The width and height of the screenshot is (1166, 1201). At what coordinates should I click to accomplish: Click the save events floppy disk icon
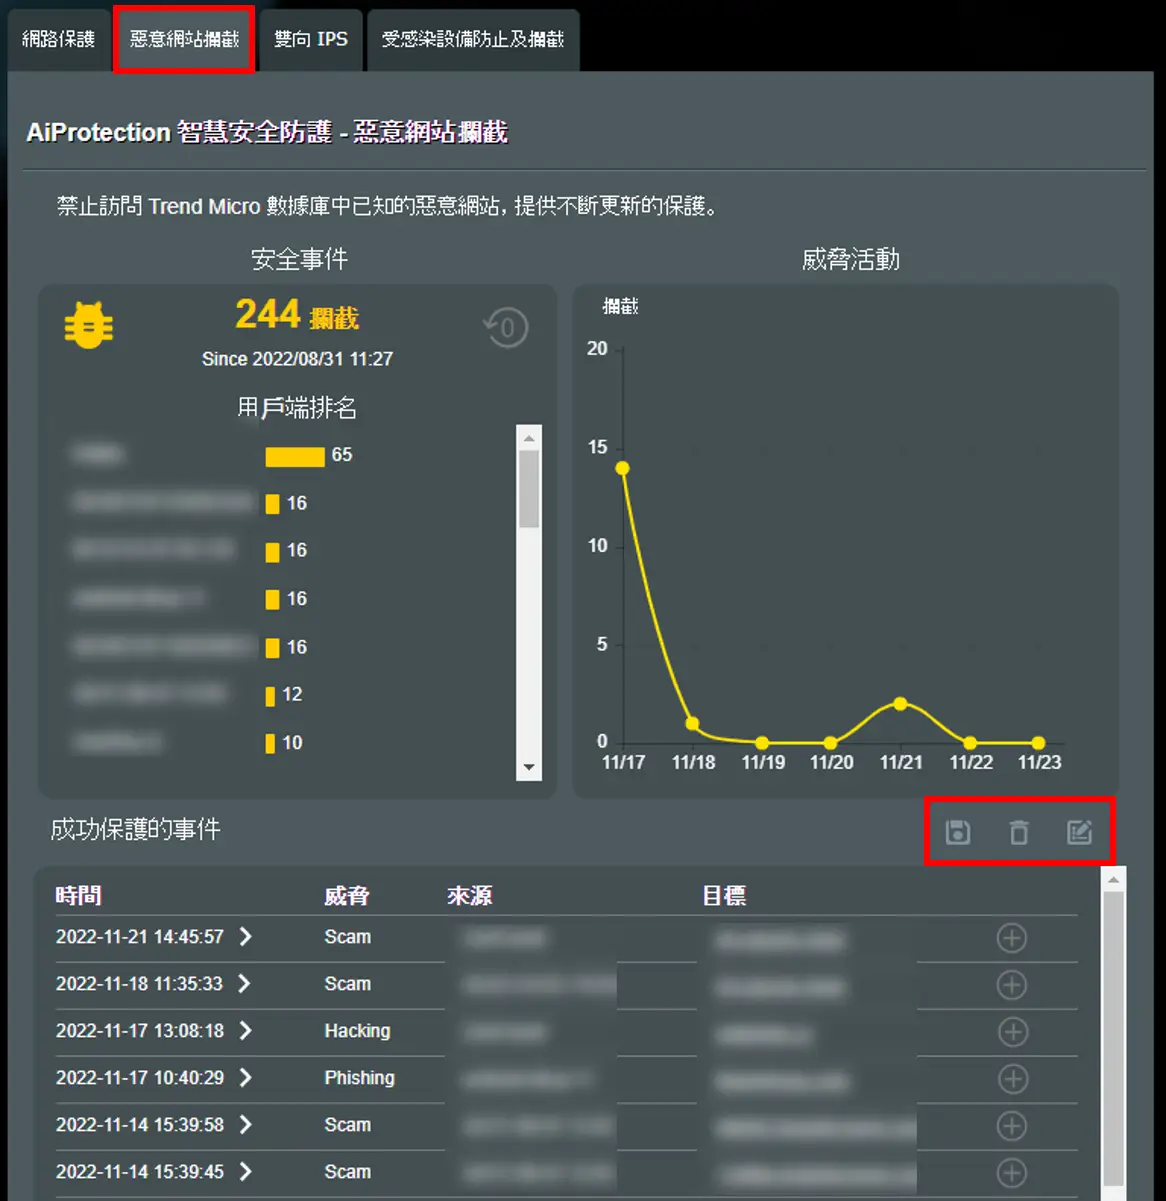958,832
